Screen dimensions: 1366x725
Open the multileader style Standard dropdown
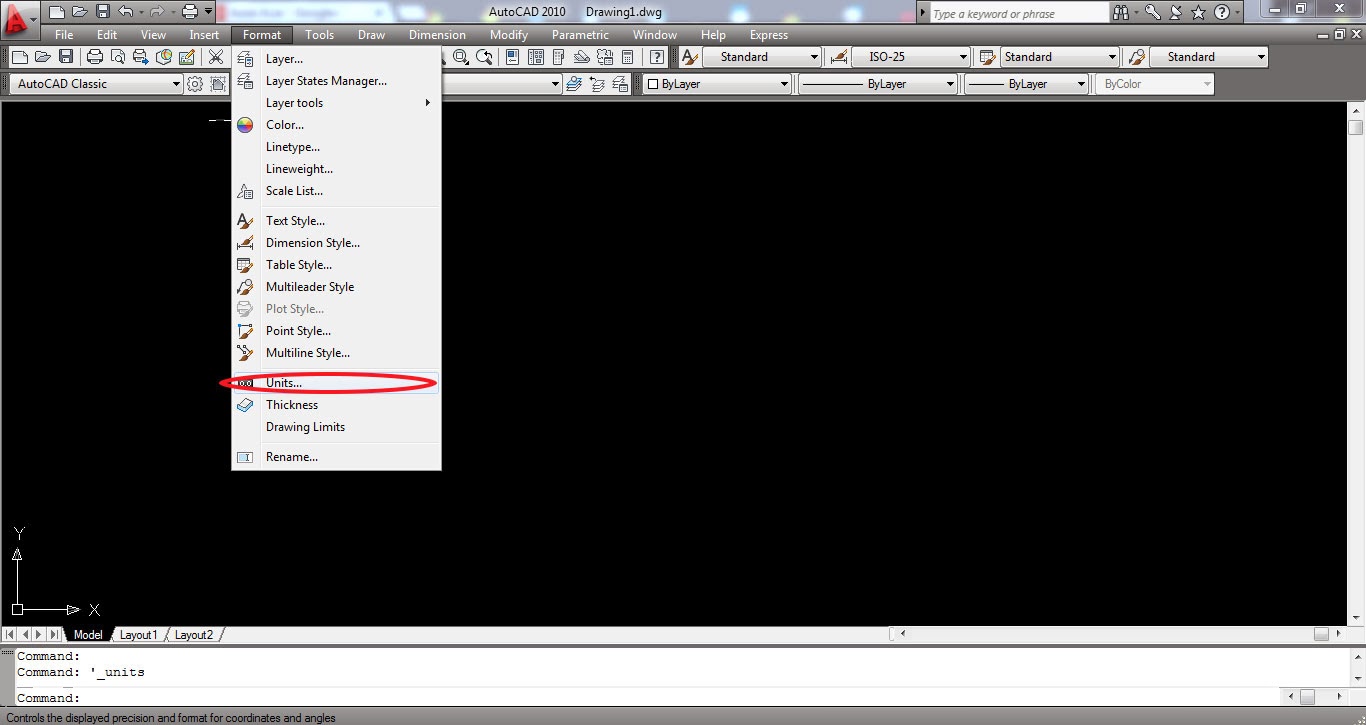[1208, 57]
